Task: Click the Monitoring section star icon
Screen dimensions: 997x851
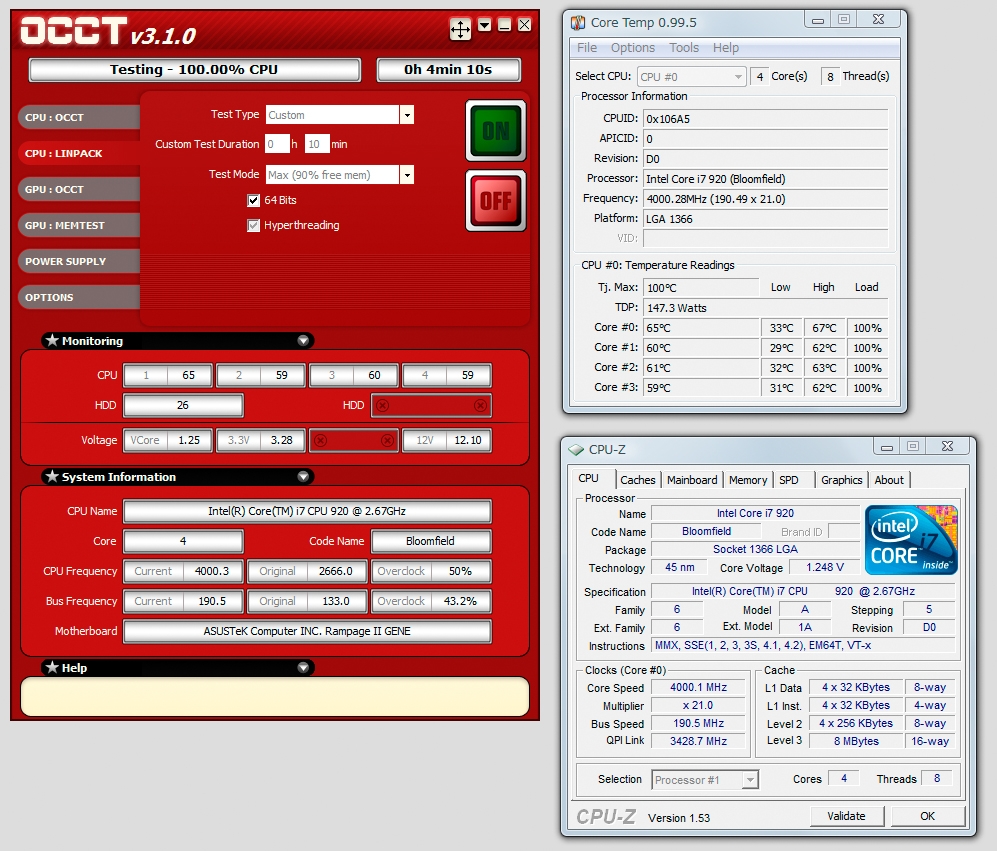Action: click(52, 340)
